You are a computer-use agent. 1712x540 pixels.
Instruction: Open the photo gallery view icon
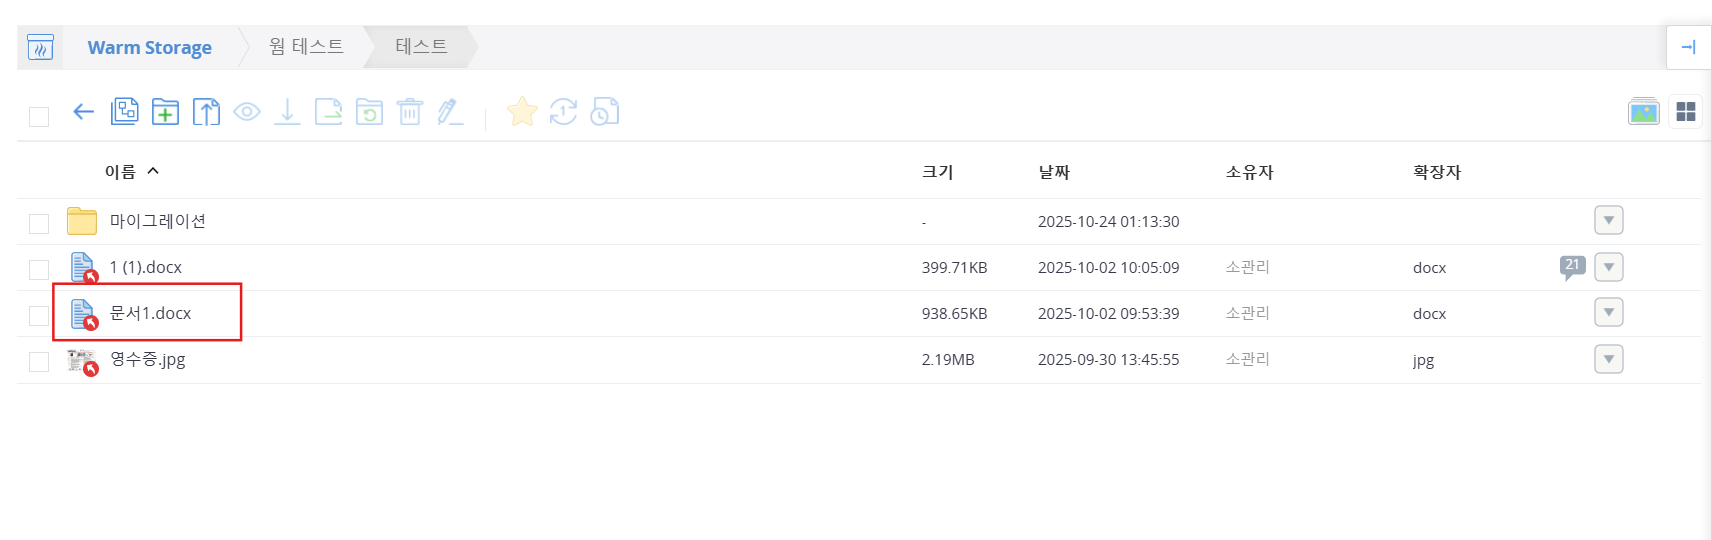click(x=1643, y=112)
